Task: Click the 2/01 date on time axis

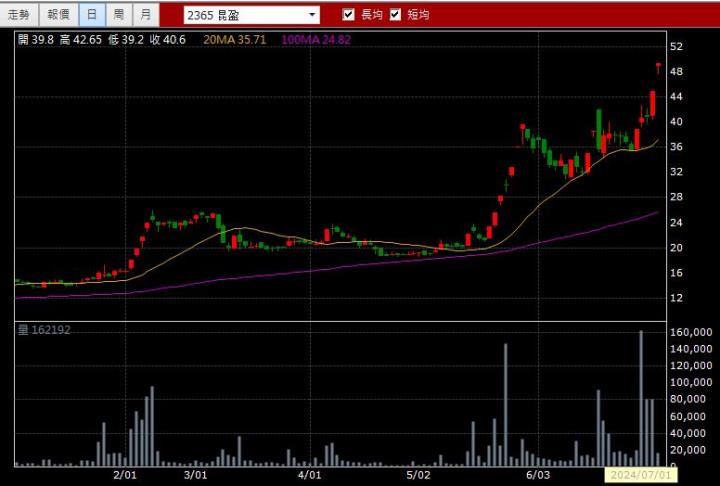Action: click(x=124, y=475)
